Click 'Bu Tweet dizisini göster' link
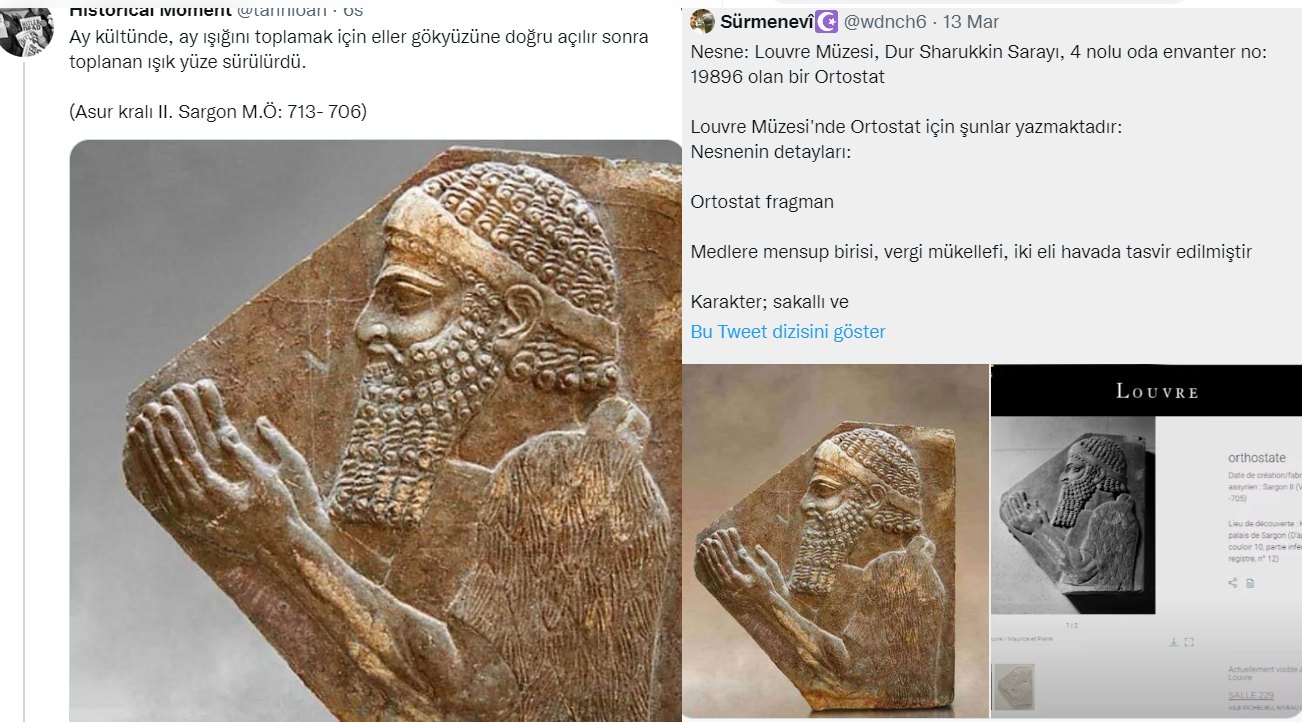Viewport: 1302px width, 722px height. pos(788,332)
